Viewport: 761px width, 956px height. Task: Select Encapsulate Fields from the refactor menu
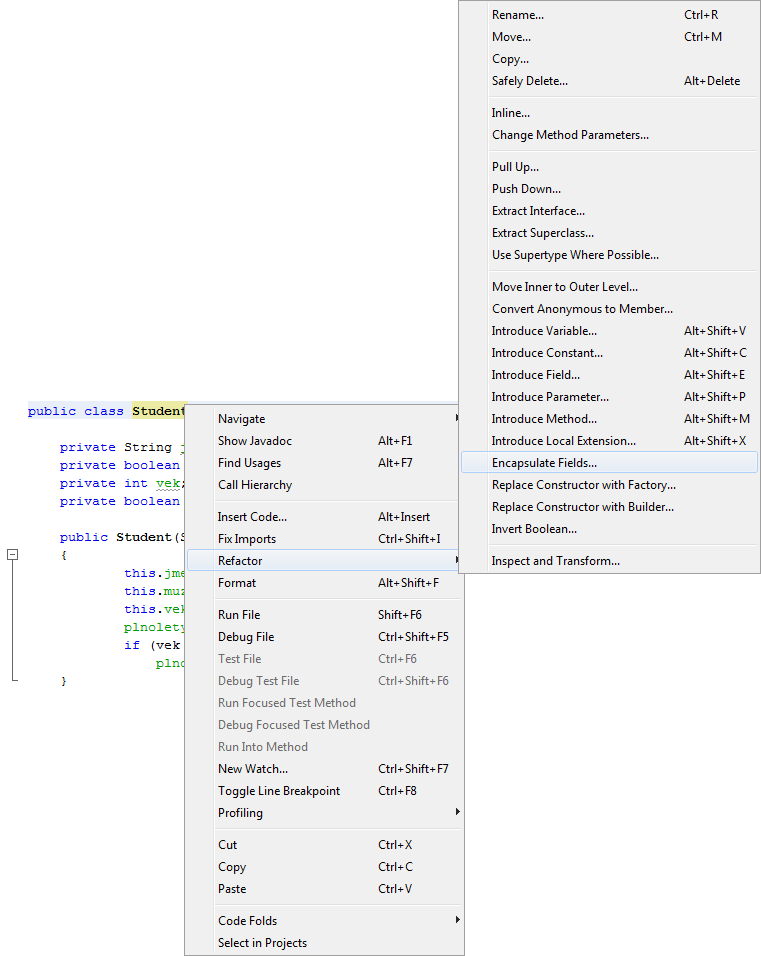point(544,463)
